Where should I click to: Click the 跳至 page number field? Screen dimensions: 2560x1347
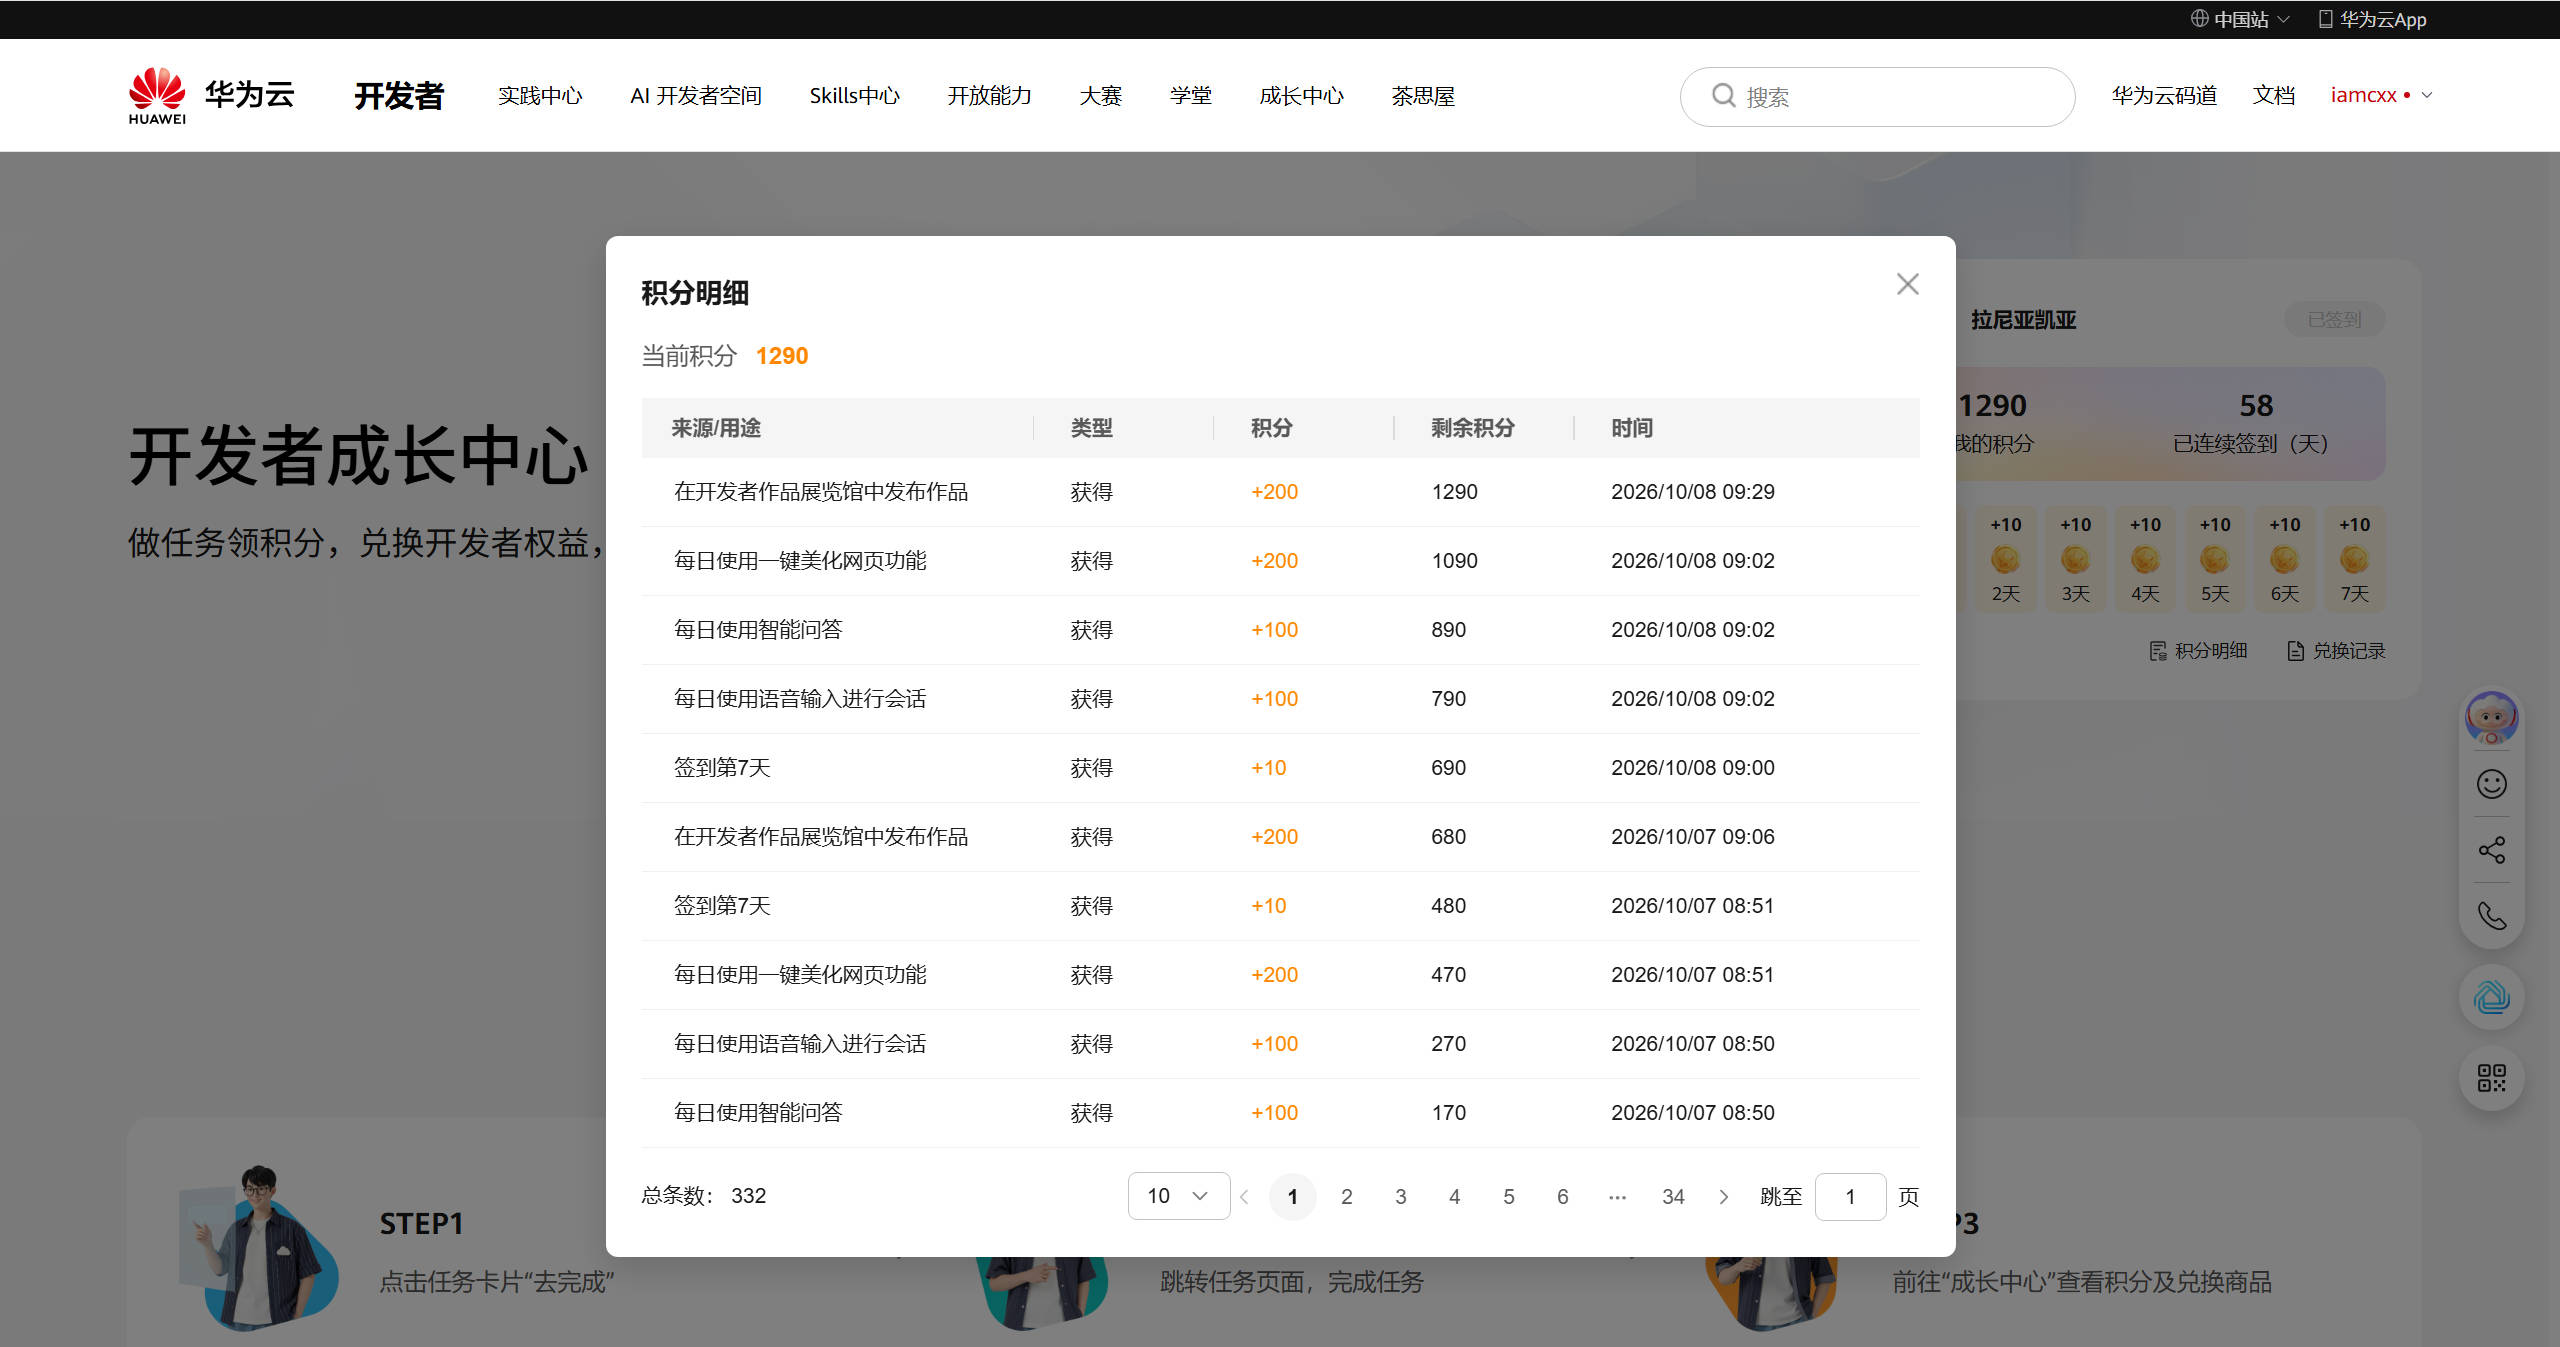[1850, 1197]
